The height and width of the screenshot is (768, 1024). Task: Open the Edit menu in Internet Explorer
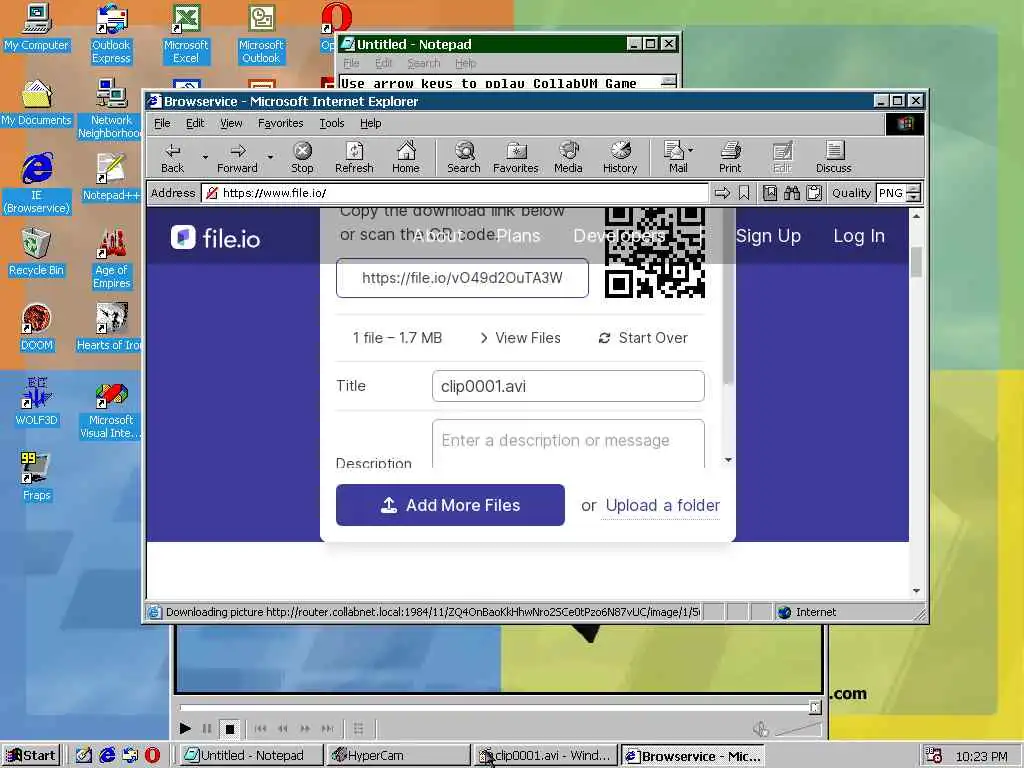(195, 123)
